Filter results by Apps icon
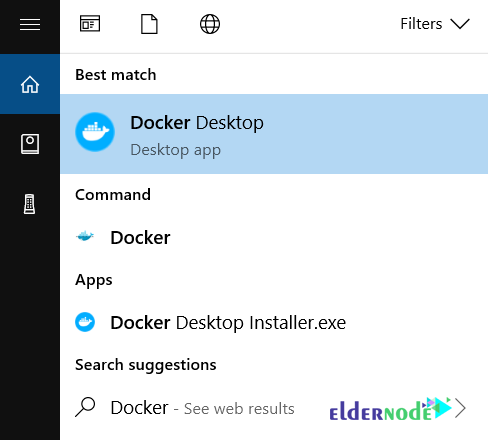This screenshot has height=440, width=488. tap(90, 24)
